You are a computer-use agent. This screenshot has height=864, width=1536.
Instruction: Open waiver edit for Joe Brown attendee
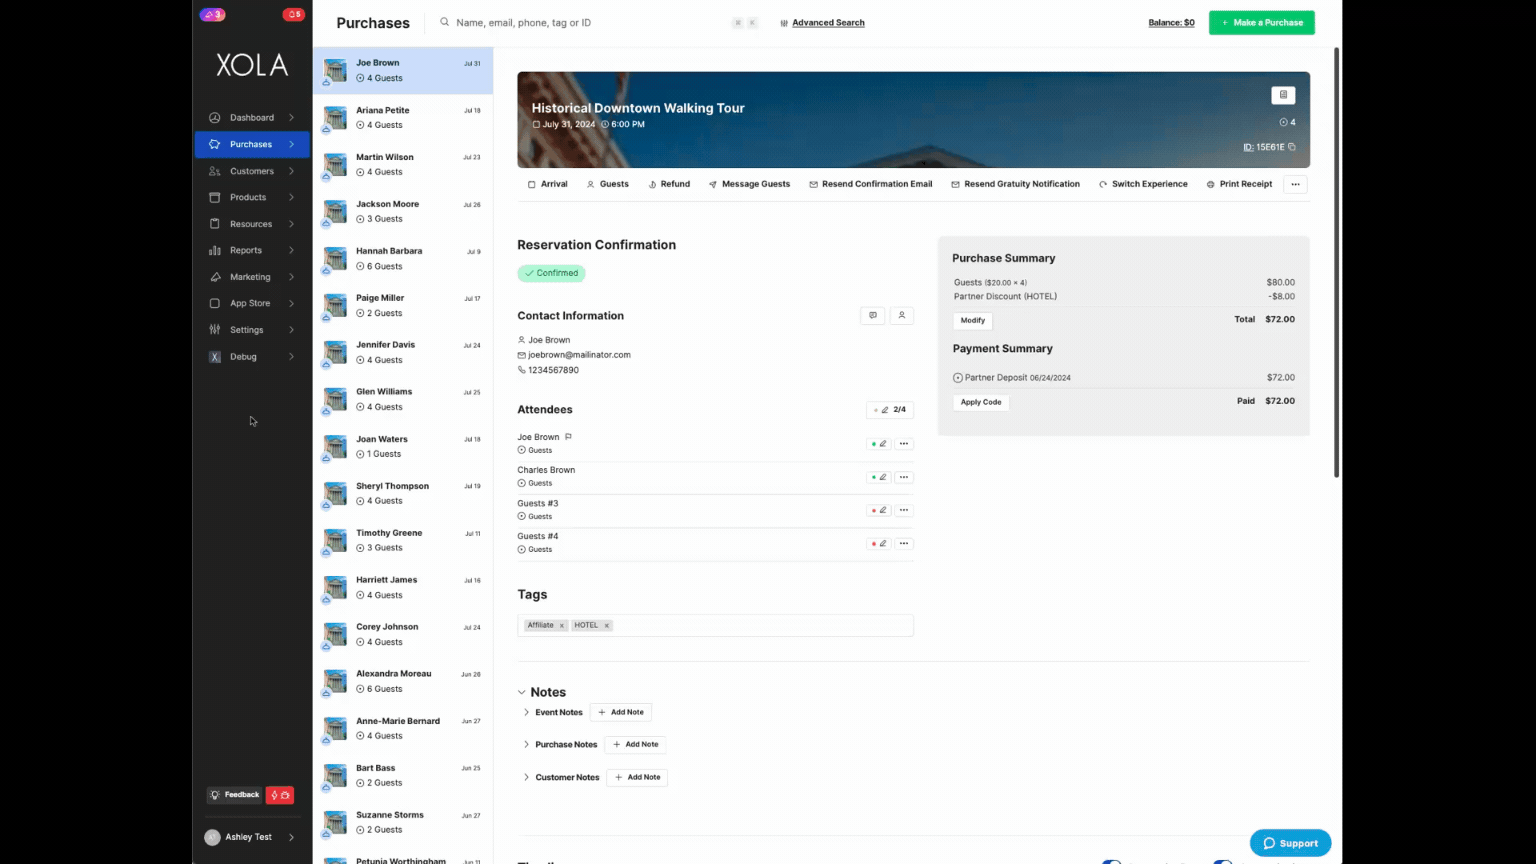point(879,444)
